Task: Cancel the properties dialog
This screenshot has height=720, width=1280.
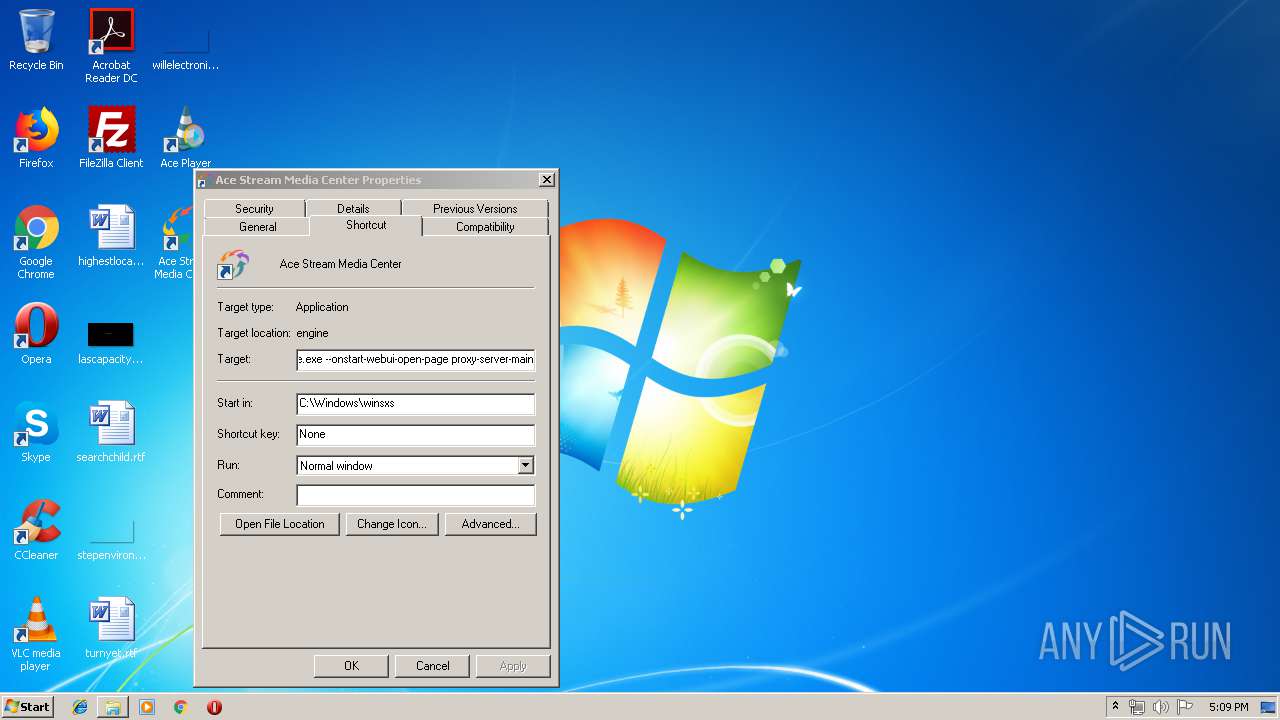Action: (433, 666)
